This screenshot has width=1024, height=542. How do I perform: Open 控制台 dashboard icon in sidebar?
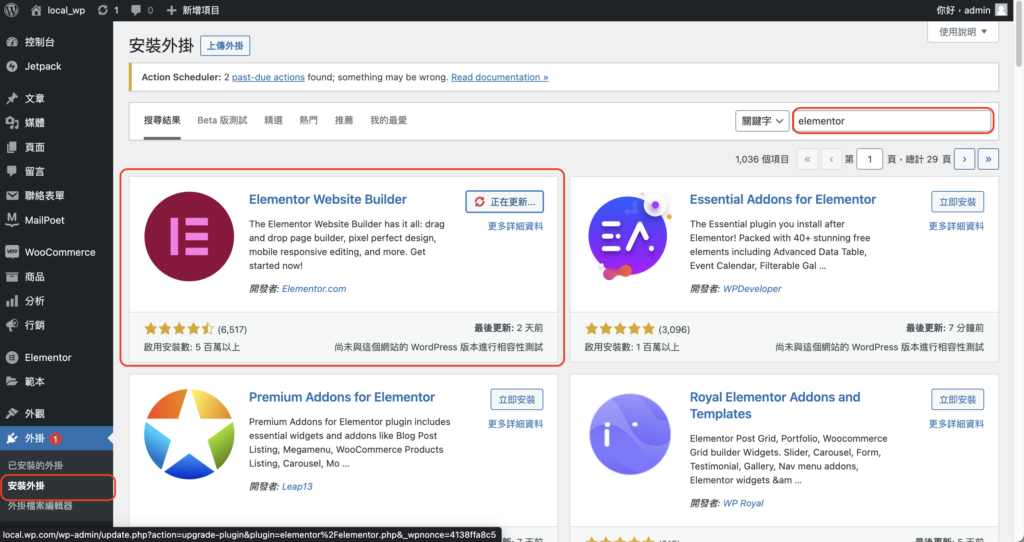coord(12,42)
